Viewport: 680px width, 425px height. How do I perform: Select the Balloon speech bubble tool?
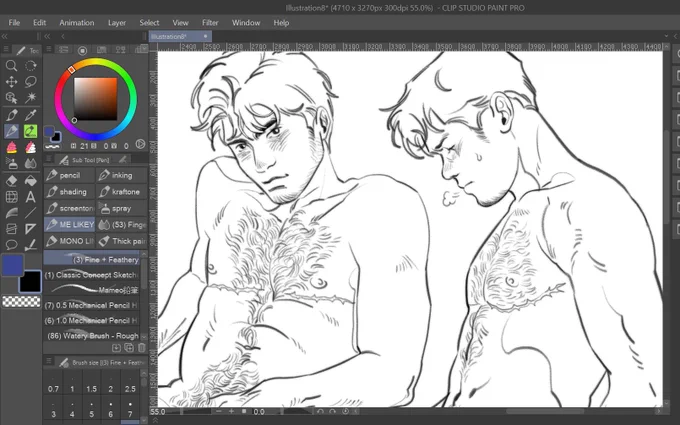click(x=11, y=245)
